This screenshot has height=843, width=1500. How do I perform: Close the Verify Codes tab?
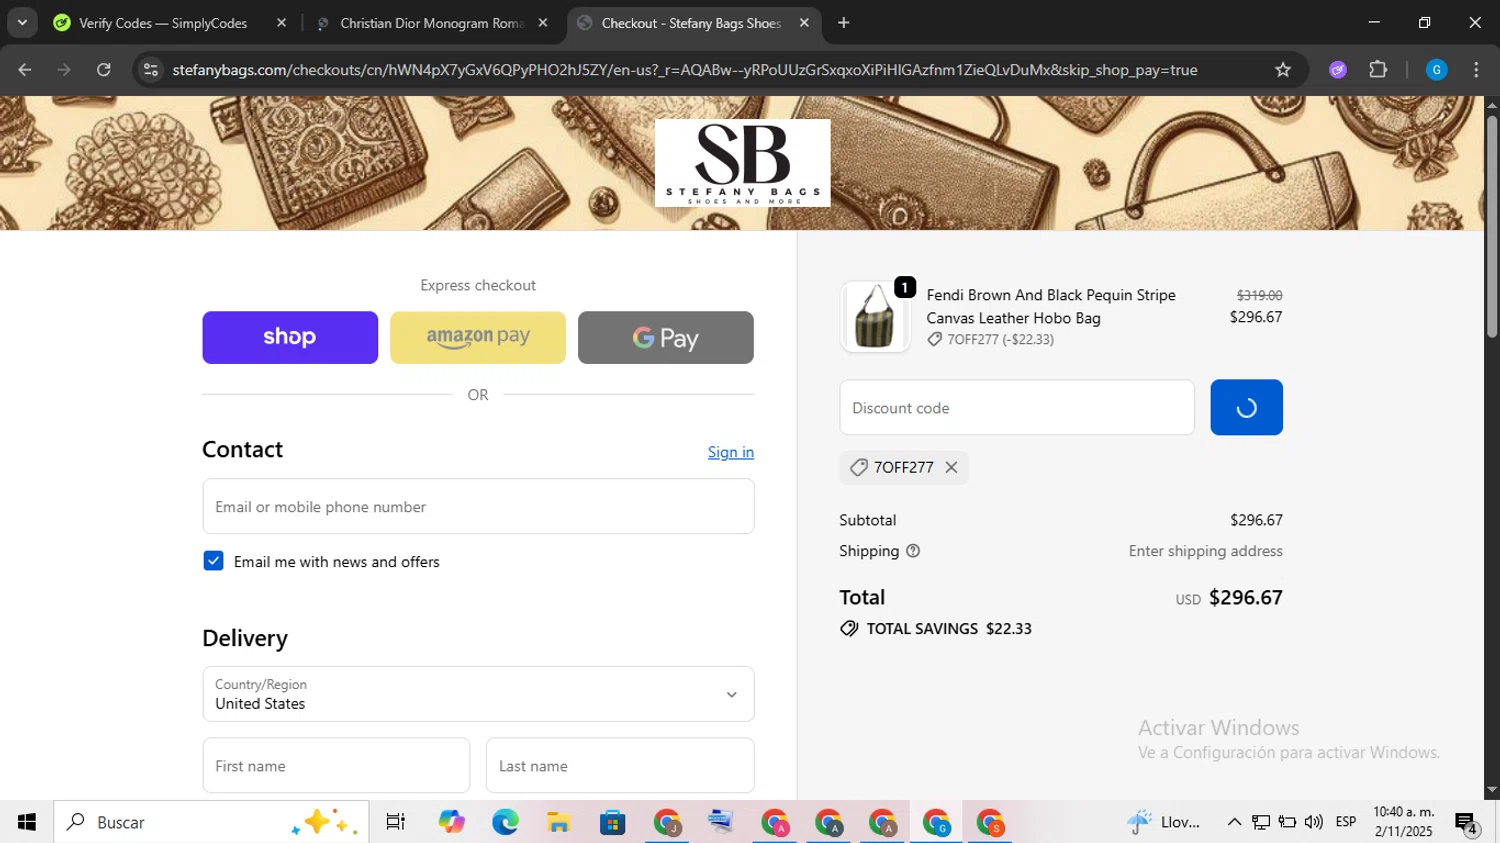click(281, 23)
